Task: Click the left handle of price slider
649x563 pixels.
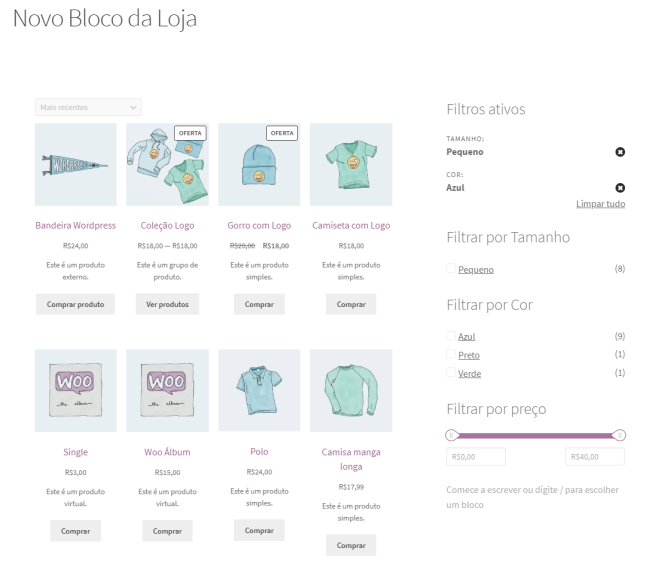Action: coord(451,435)
